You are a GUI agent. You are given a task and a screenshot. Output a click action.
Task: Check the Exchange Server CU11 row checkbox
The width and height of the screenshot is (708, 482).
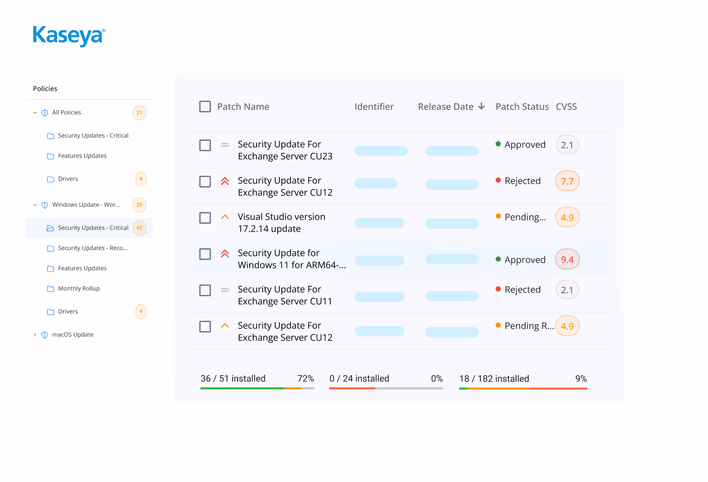click(205, 290)
